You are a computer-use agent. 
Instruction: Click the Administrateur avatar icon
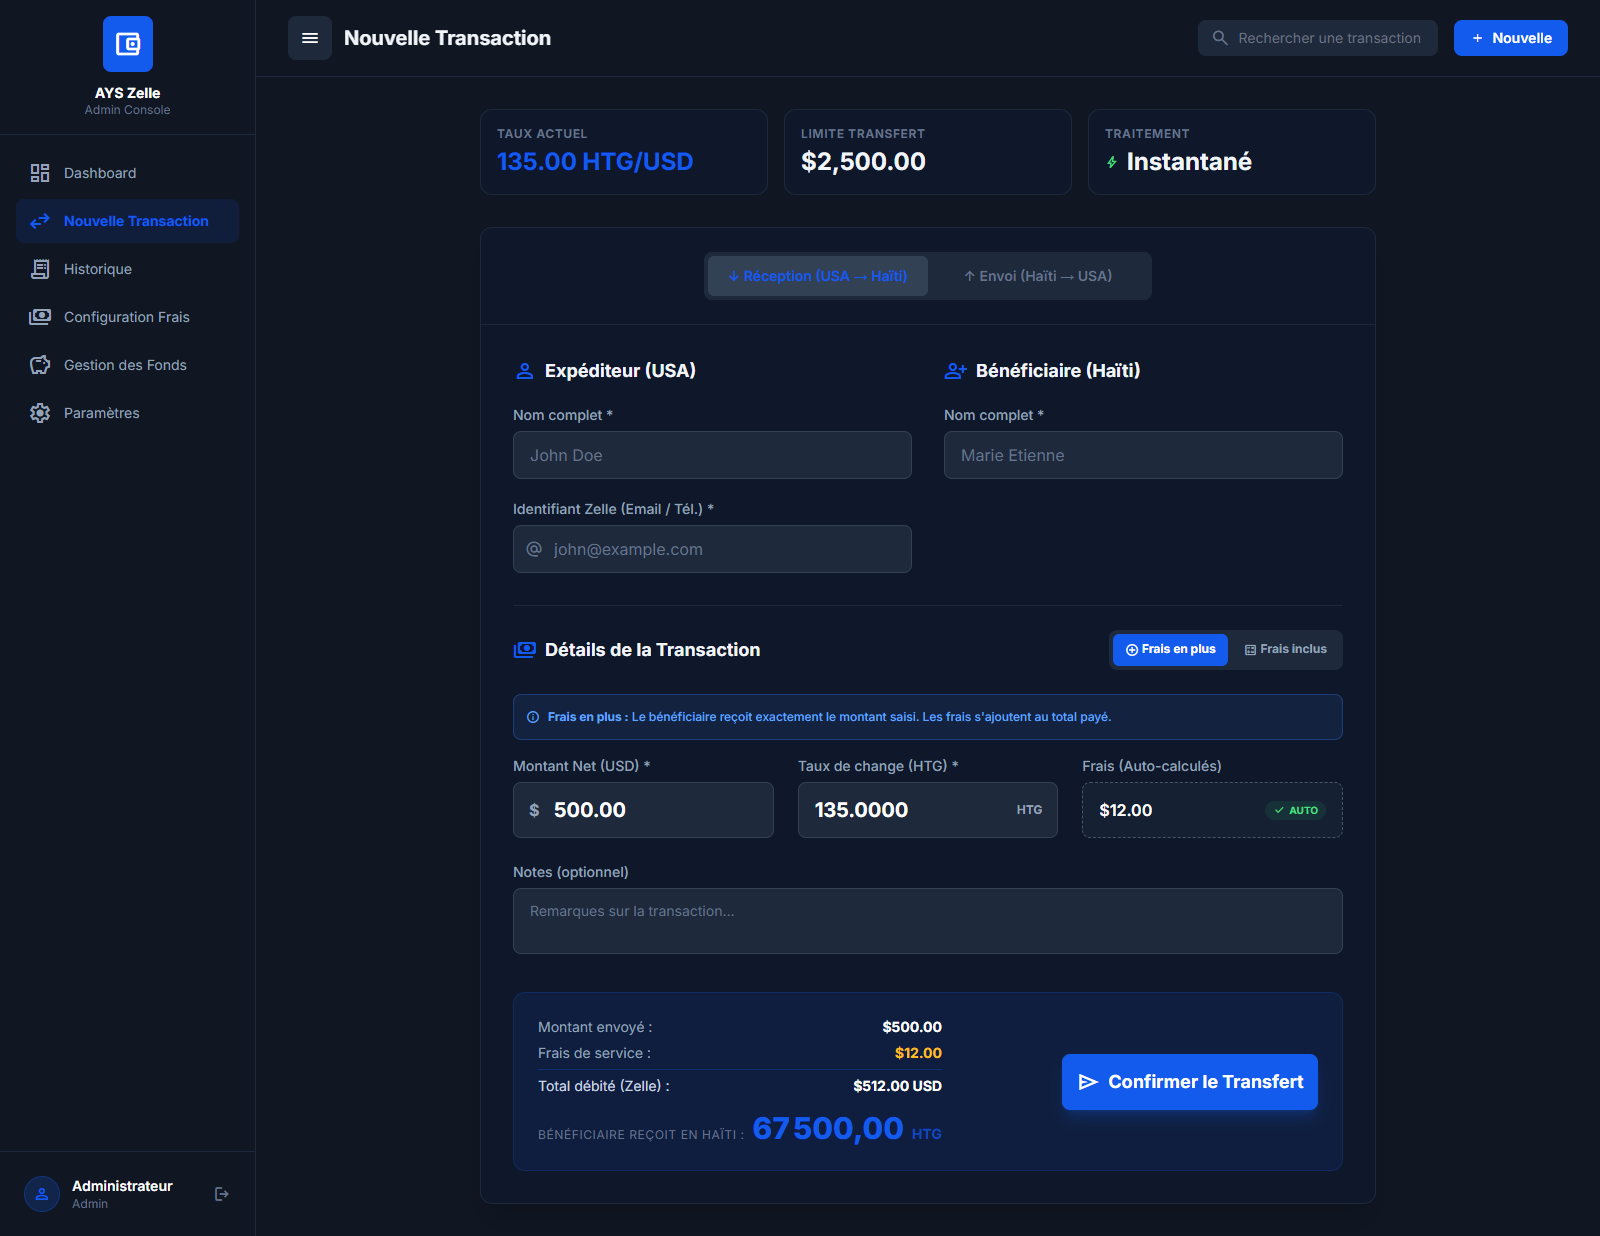pyautogui.click(x=42, y=1194)
